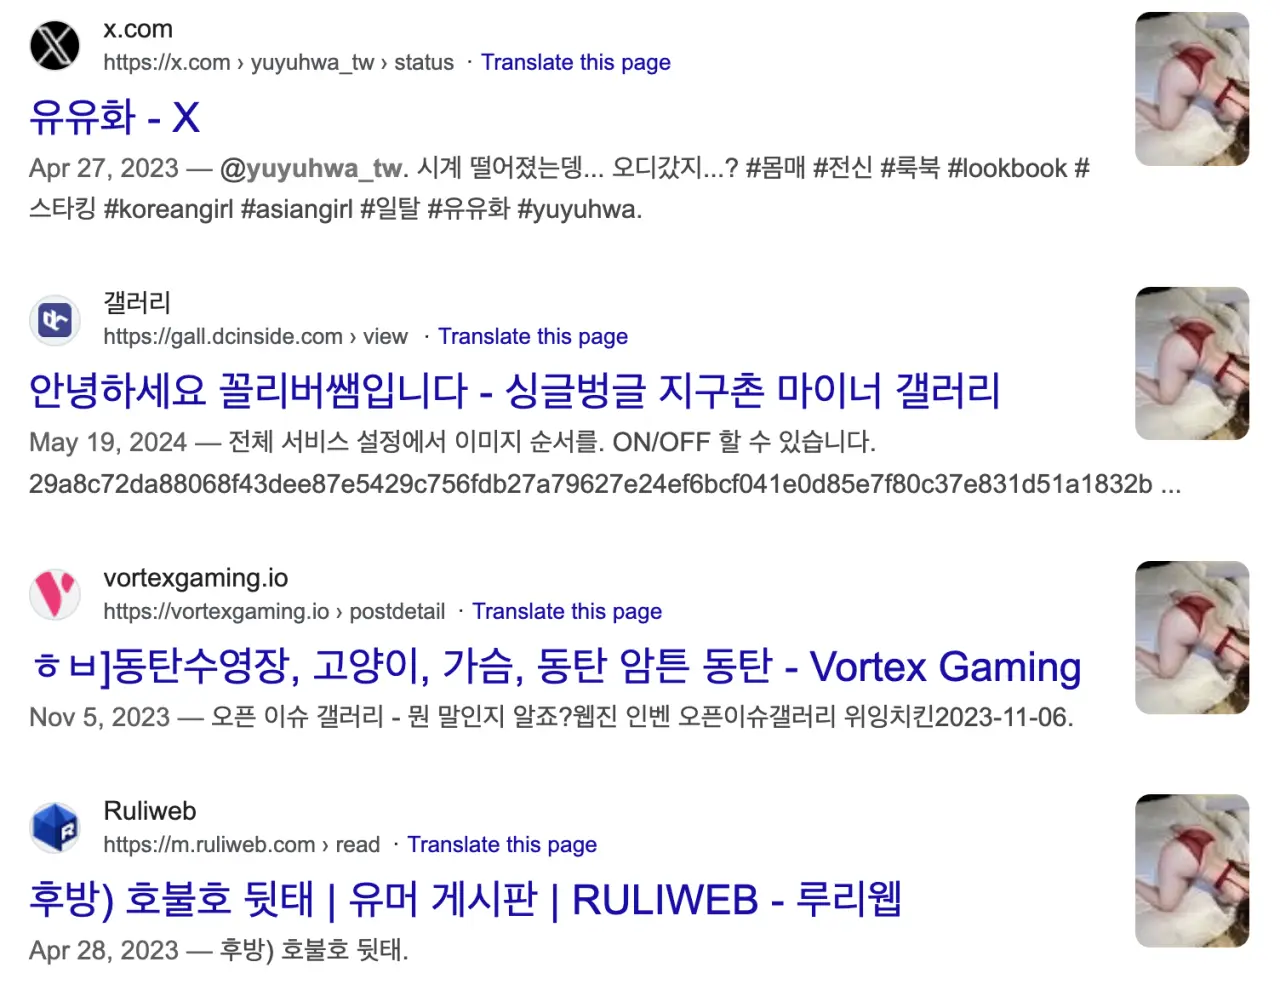Open the Vortex Gaming result title

tap(555, 666)
